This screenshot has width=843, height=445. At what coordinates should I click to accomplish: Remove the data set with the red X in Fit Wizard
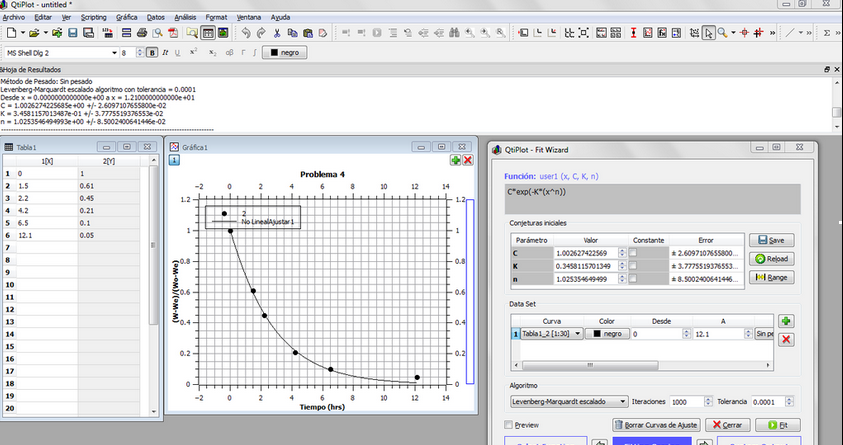[786, 339]
